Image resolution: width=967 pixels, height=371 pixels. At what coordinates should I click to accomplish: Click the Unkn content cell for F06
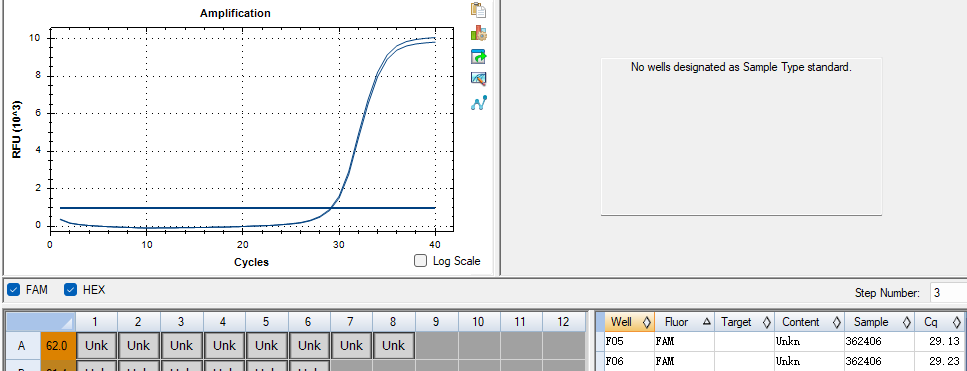point(810,361)
